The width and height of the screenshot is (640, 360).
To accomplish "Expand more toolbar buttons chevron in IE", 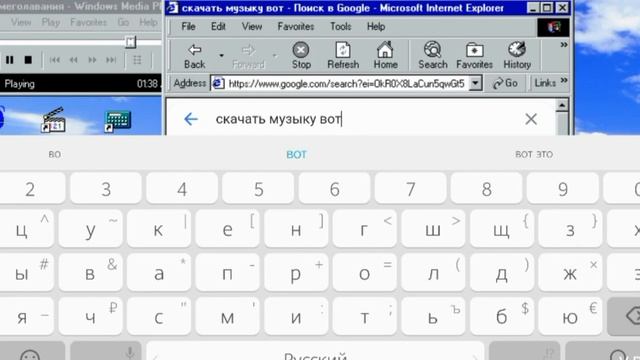I will coord(564,45).
